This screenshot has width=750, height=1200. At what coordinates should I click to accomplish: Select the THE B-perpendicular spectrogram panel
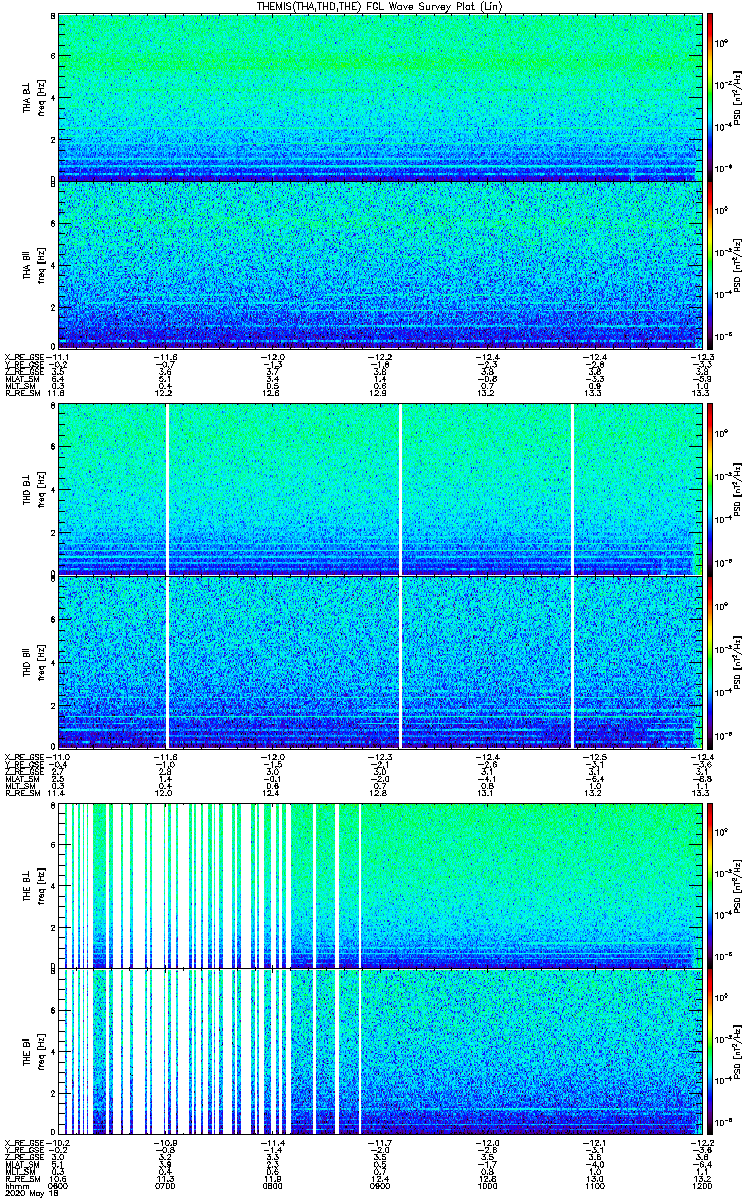tap(378, 884)
